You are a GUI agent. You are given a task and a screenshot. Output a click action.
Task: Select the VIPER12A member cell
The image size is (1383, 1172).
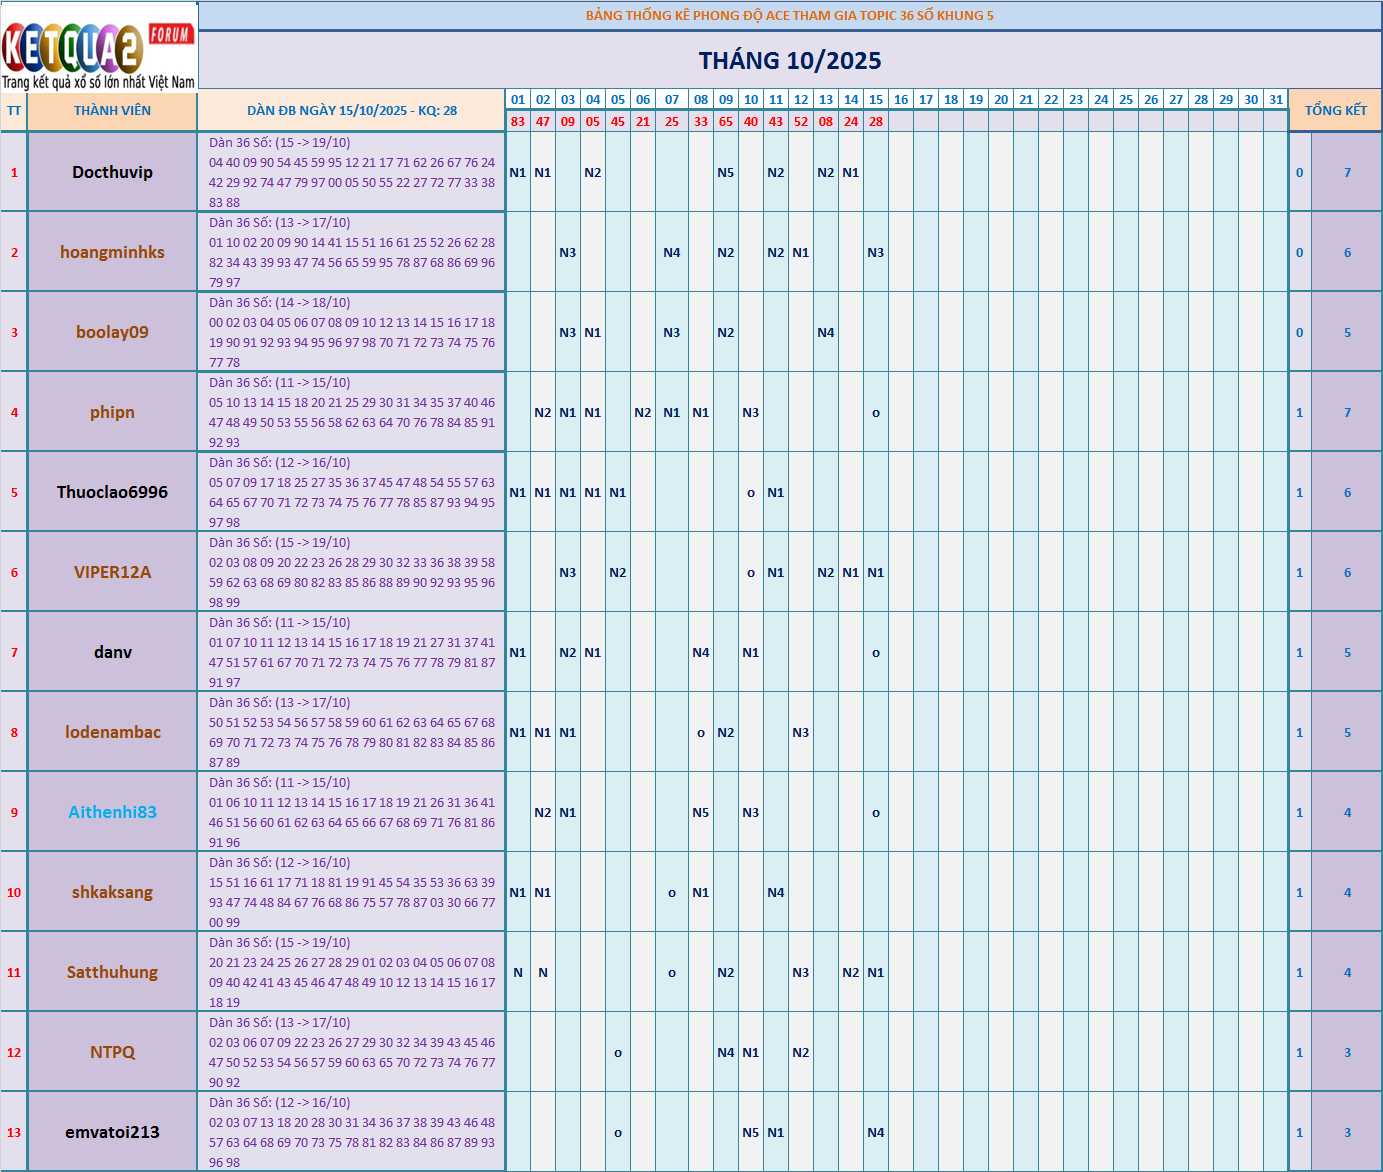pyautogui.click(x=112, y=572)
